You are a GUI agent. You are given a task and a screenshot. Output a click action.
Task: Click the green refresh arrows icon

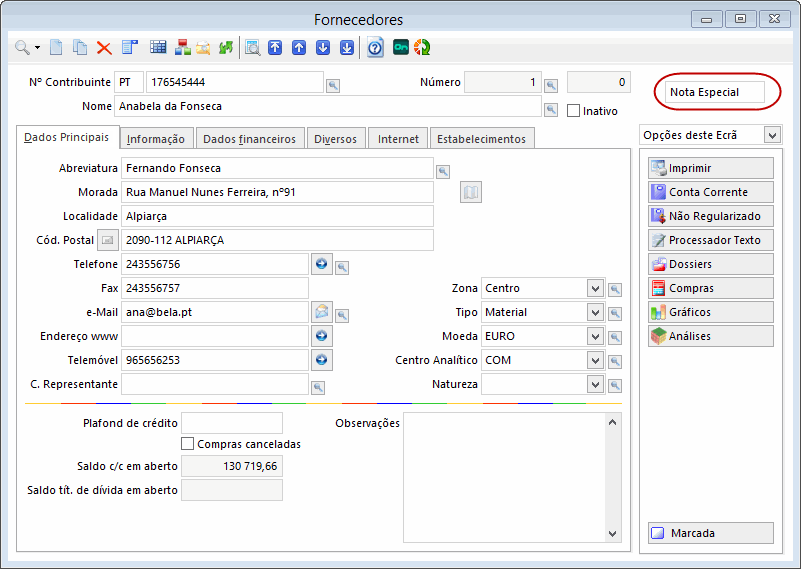pyautogui.click(x=226, y=48)
